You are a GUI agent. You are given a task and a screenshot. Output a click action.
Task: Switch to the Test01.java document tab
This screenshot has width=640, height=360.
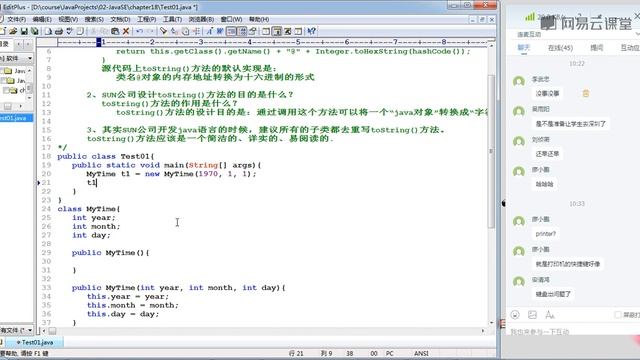[x=35, y=342]
